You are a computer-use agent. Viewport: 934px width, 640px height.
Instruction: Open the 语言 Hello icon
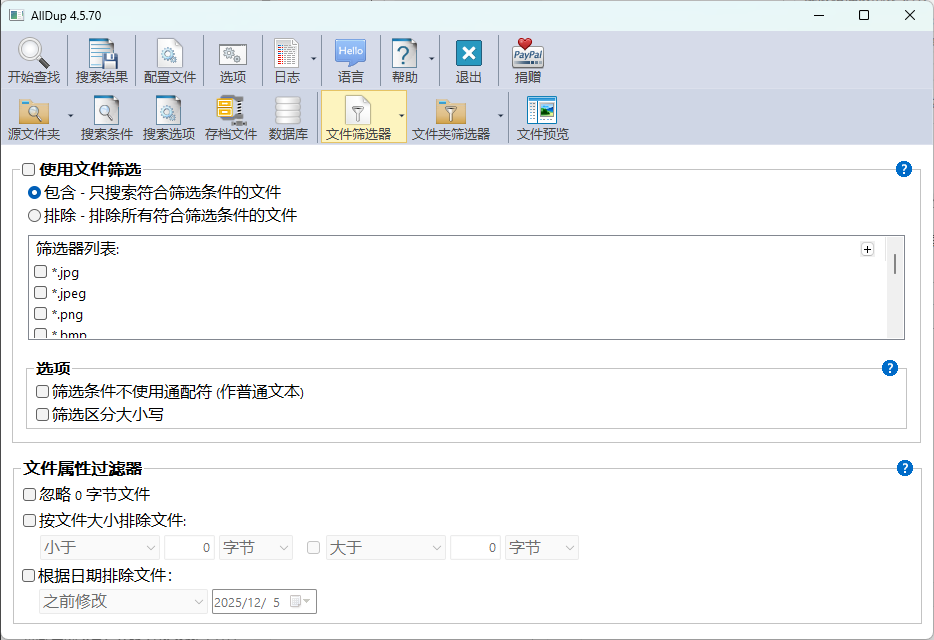[x=350, y=54]
